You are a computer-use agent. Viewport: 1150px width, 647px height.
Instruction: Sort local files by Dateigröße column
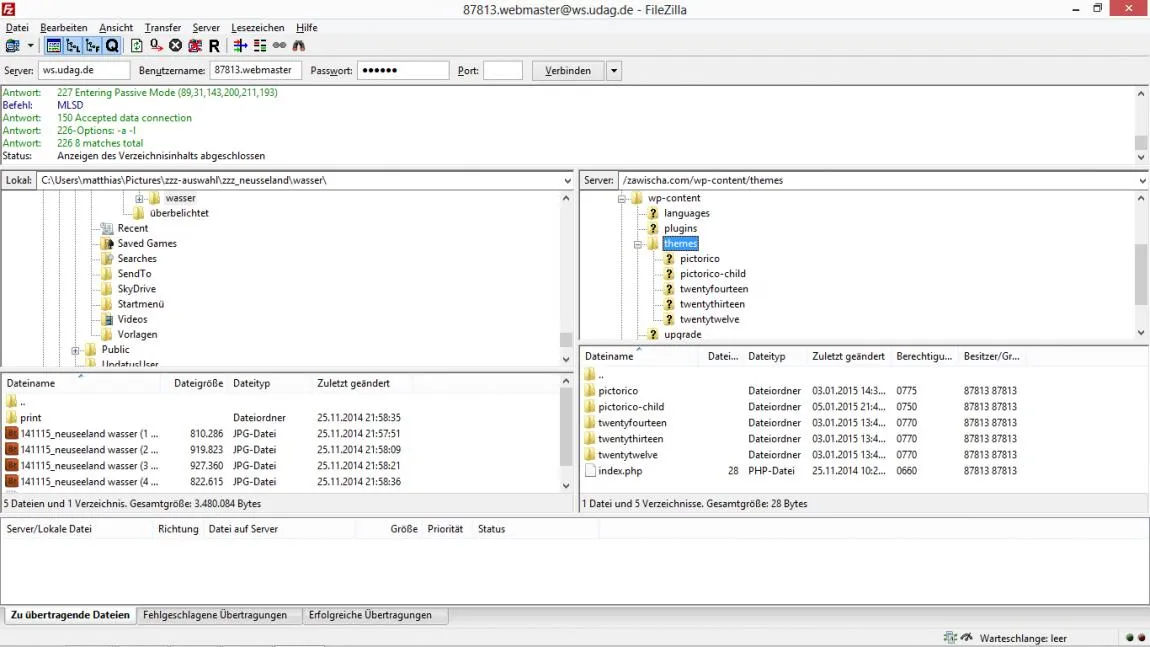[x=198, y=384]
